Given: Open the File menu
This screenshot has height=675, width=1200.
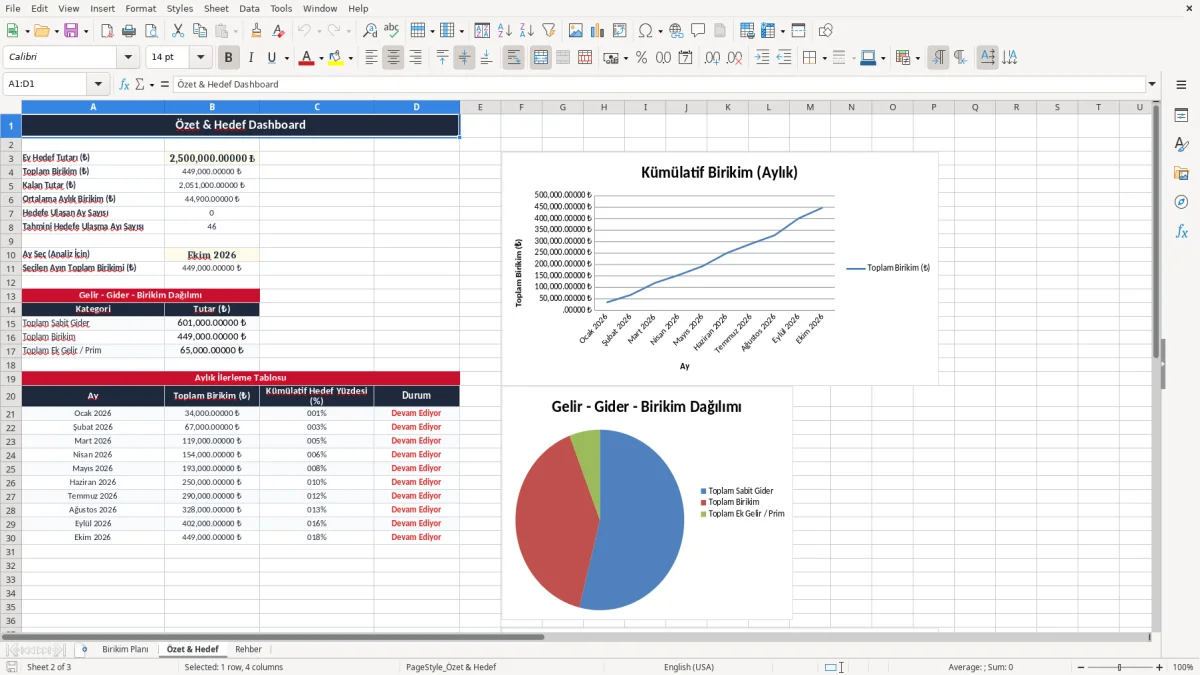Looking at the screenshot, I should pos(12,8).
